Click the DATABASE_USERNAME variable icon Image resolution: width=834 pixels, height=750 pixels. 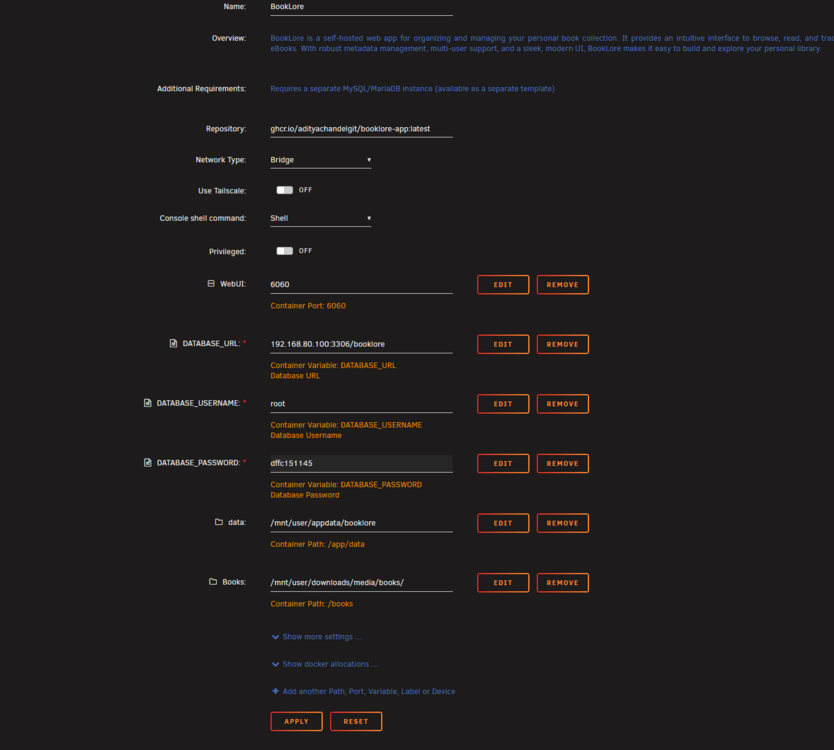147,403
